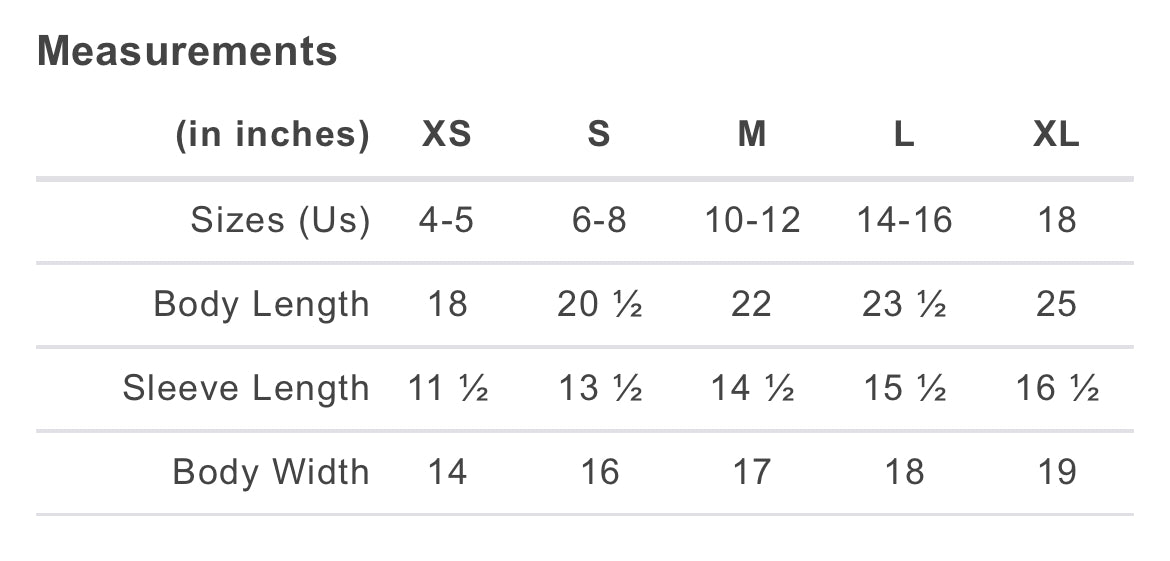Click the 14-16 US size cell
Image resolution: width=1170 pixels, height=561 pixels.
904,220
